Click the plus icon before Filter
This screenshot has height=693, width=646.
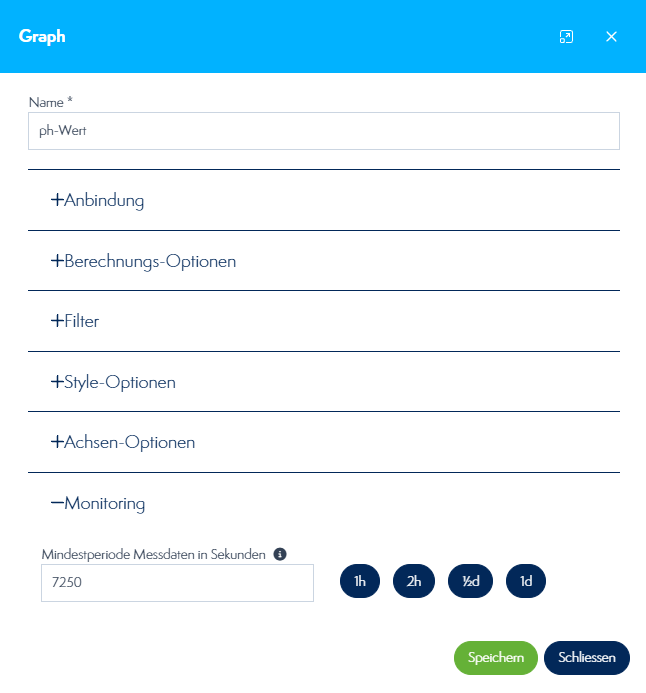pyautogui.click(x=57, y=321)
